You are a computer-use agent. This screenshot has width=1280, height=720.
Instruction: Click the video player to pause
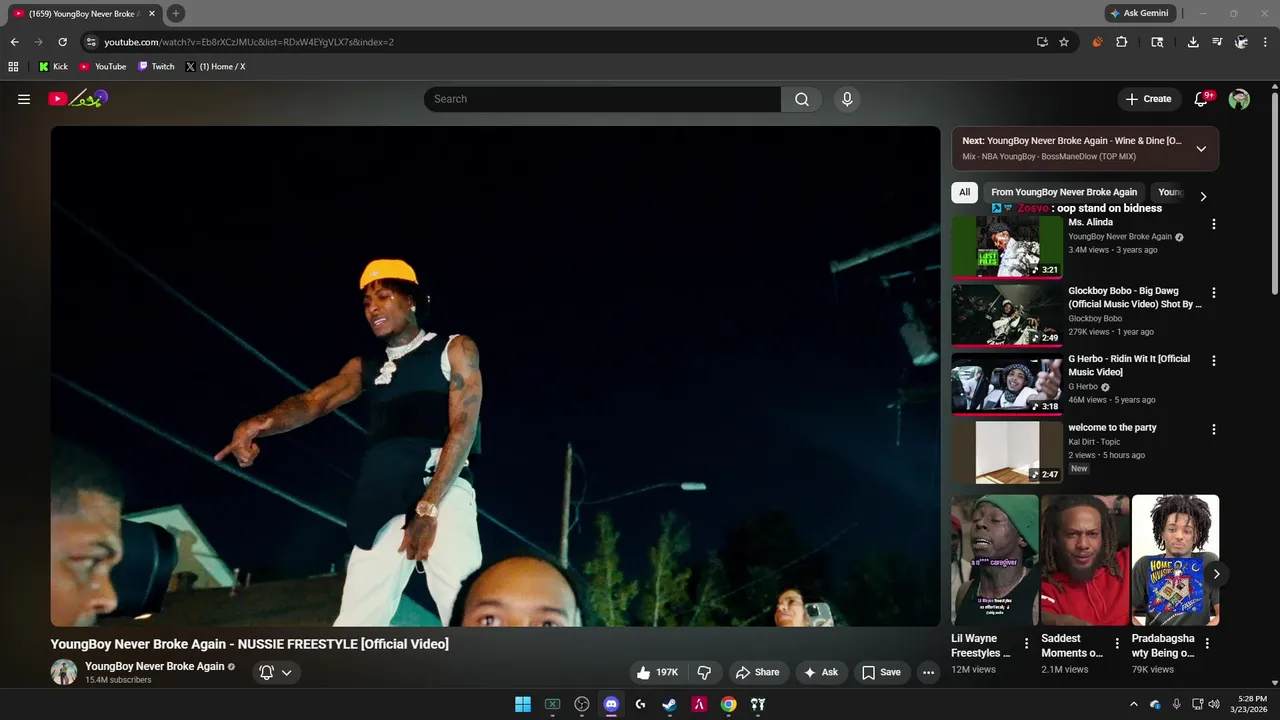(x=495, y=376)
